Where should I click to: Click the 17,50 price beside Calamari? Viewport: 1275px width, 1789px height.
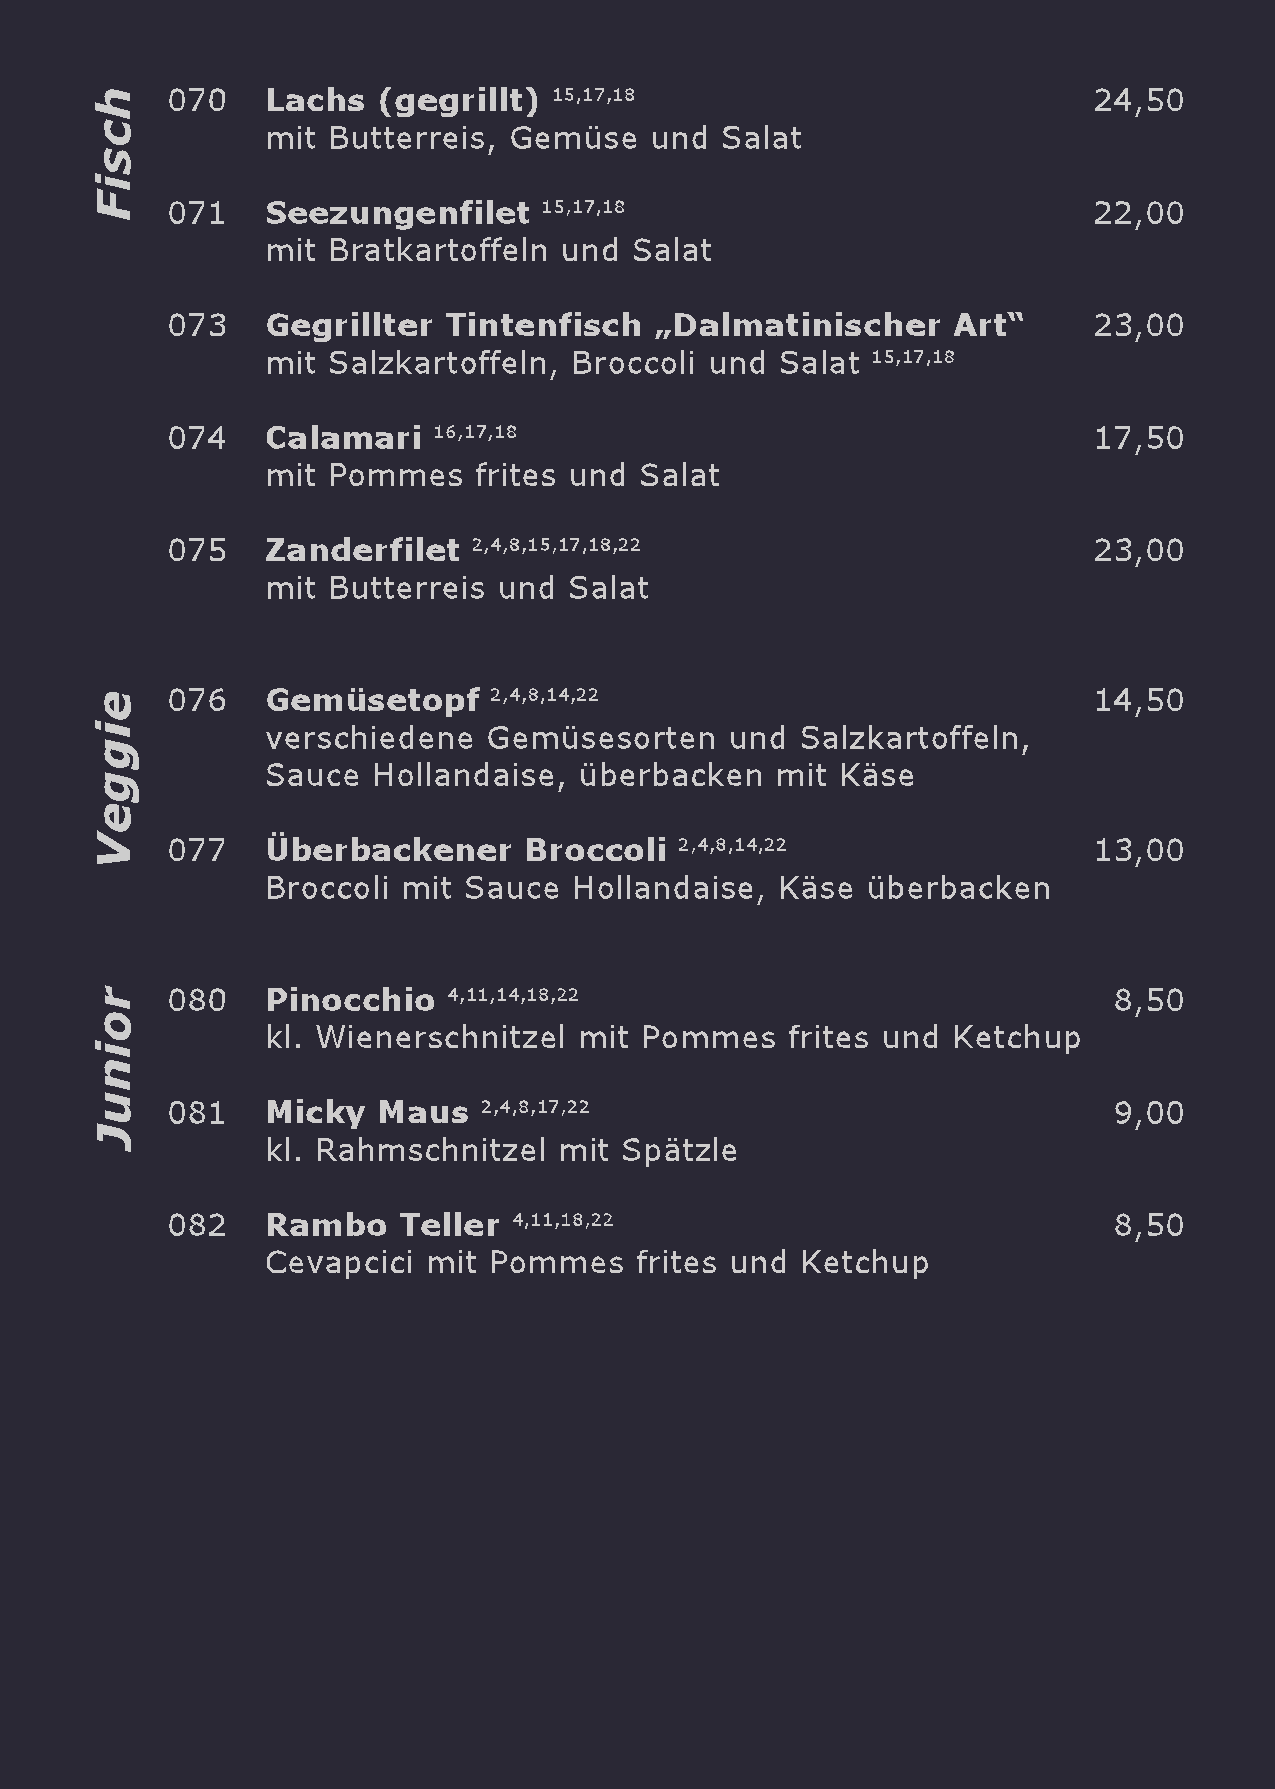coord(1138,438)
